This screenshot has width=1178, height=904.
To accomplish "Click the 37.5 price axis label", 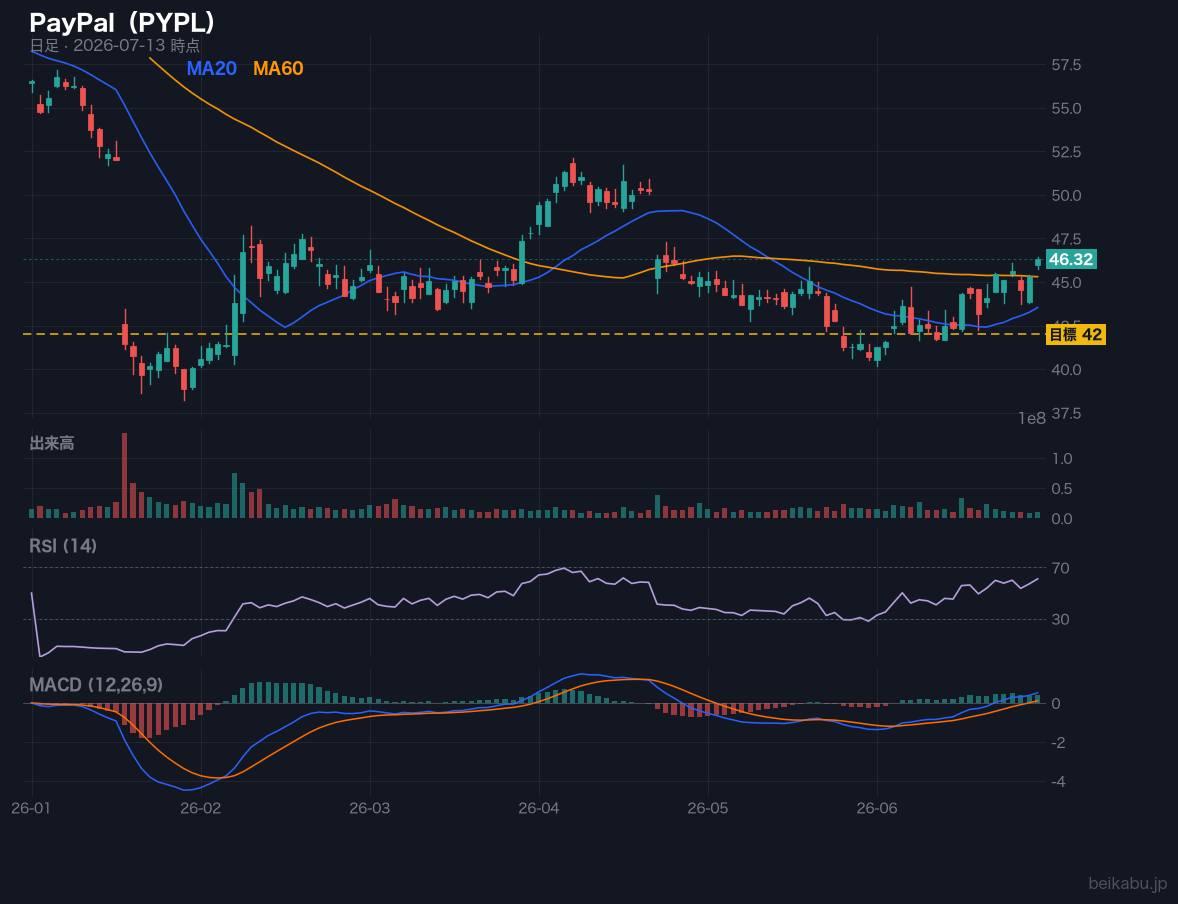I will click(1066, 413).
